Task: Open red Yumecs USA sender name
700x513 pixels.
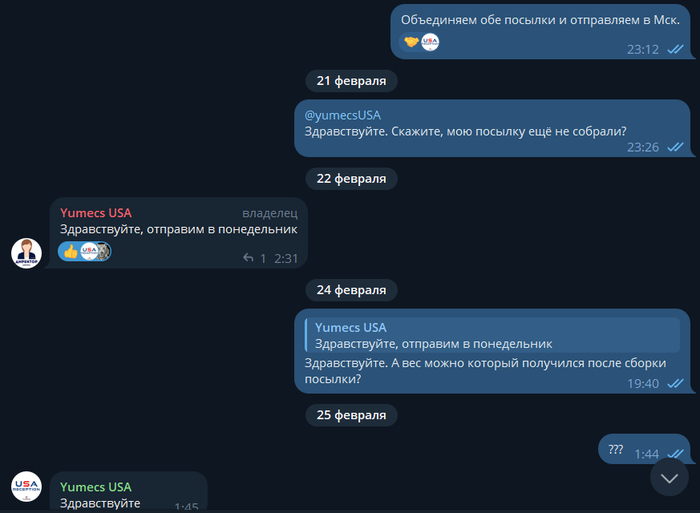Action: click(96, 213)
